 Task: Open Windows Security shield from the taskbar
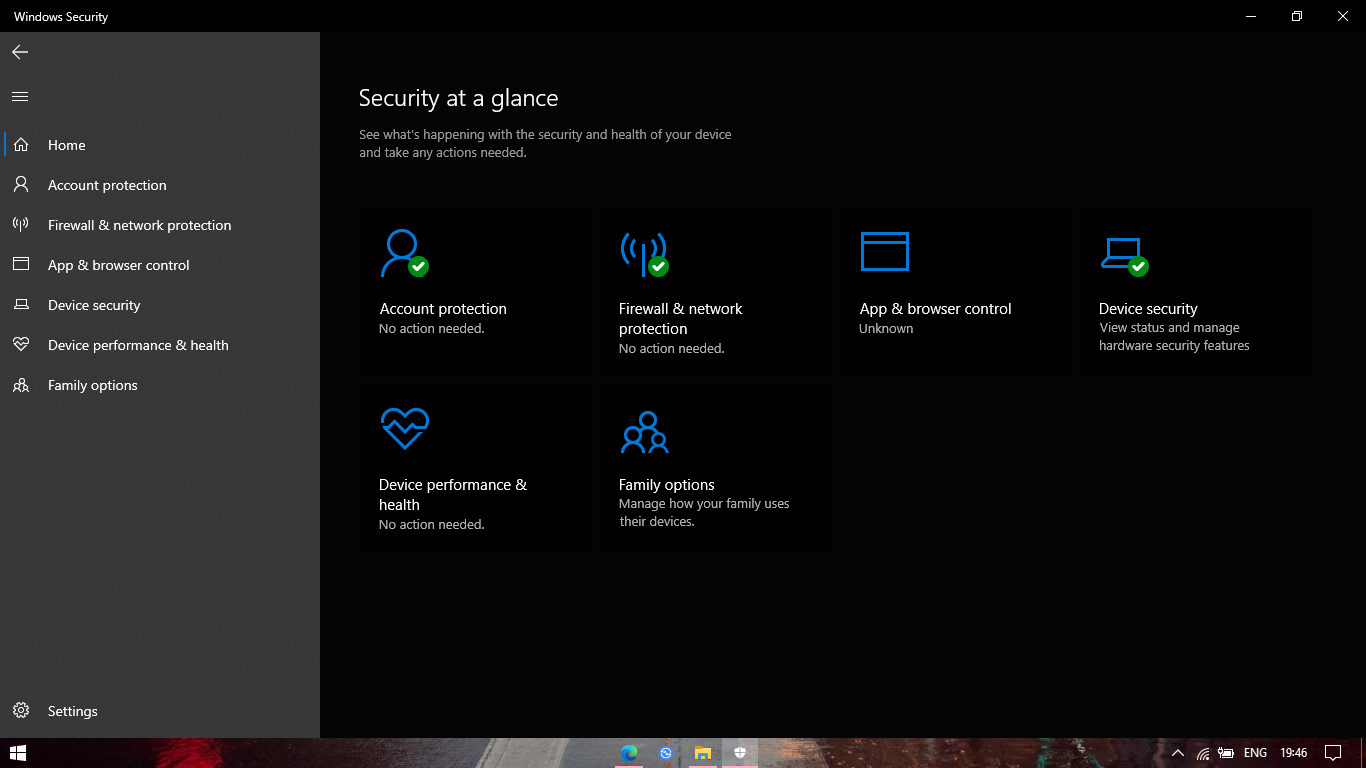[740, 752]
